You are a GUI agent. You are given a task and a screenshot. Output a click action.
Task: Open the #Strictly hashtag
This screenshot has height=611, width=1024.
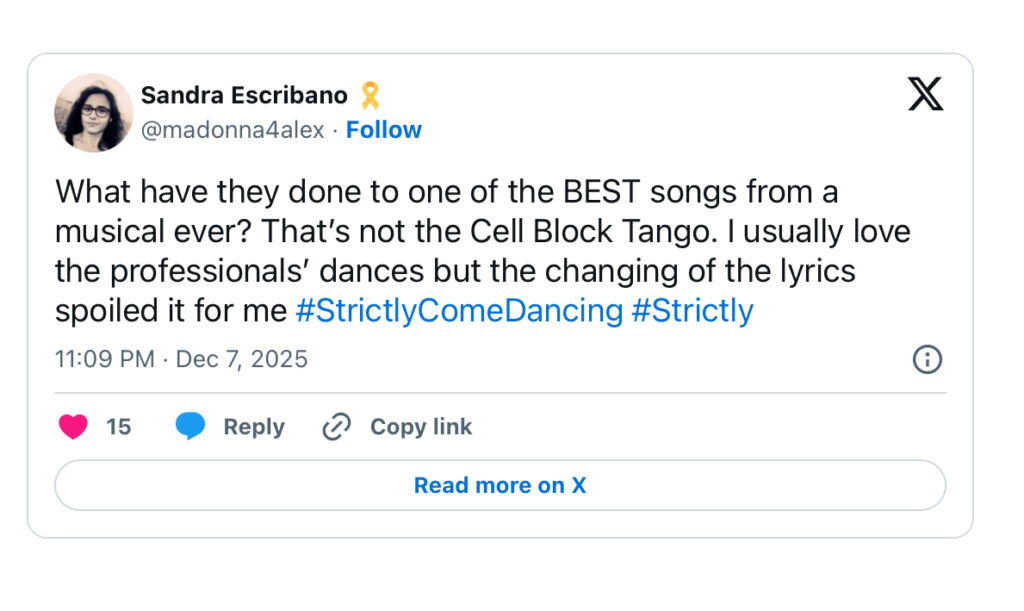click(692, 311)
